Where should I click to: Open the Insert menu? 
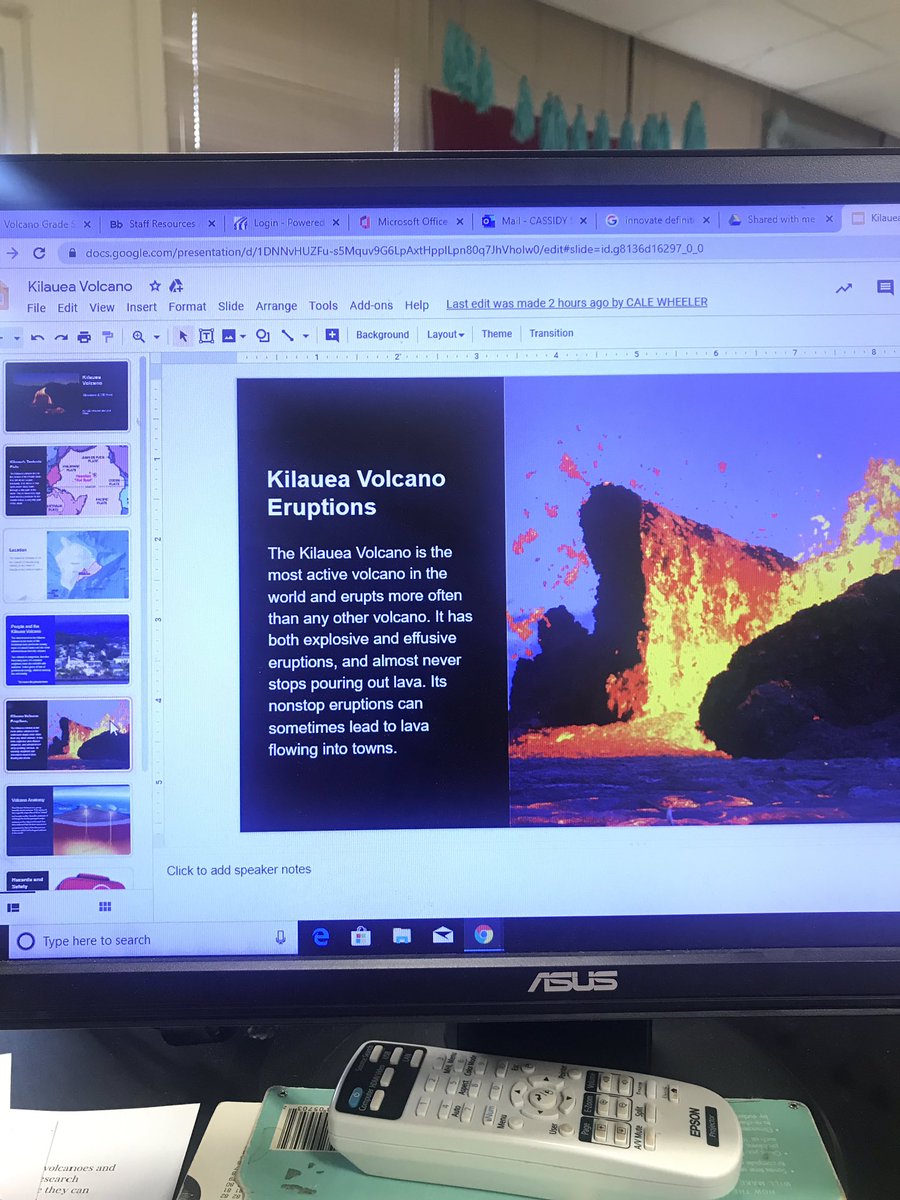point(142,307)
